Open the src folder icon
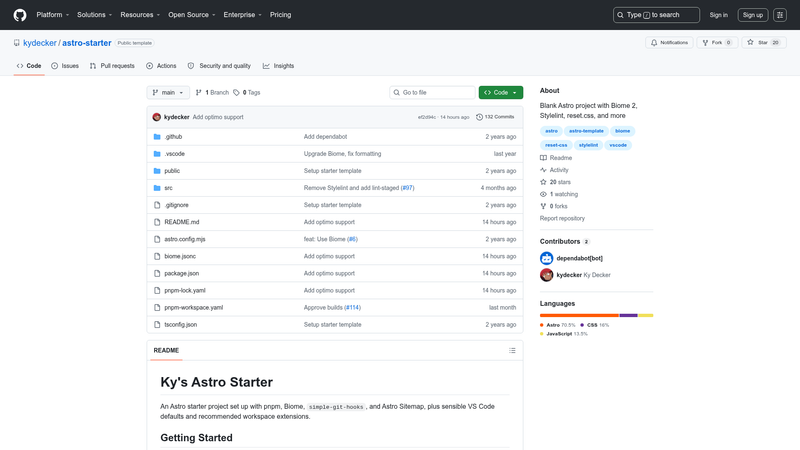 157,188
